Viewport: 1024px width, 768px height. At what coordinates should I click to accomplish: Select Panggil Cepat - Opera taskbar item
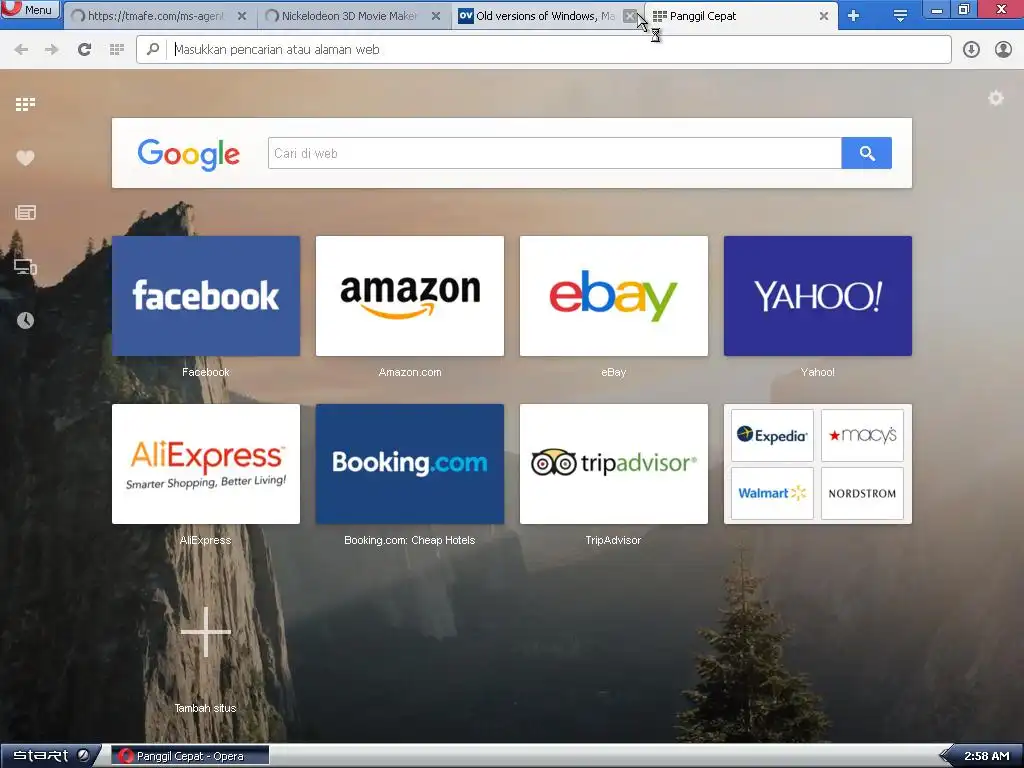[189, 756]
